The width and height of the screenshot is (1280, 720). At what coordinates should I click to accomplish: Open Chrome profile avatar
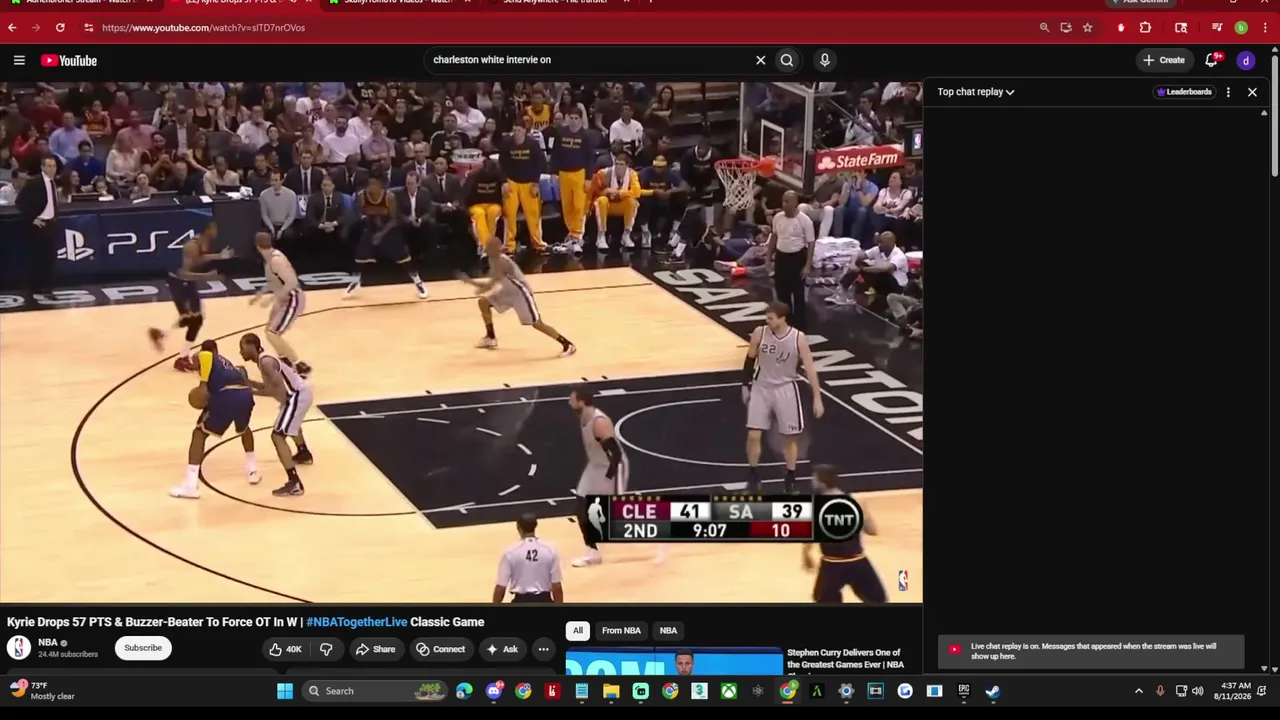(x=1241, y=28)
